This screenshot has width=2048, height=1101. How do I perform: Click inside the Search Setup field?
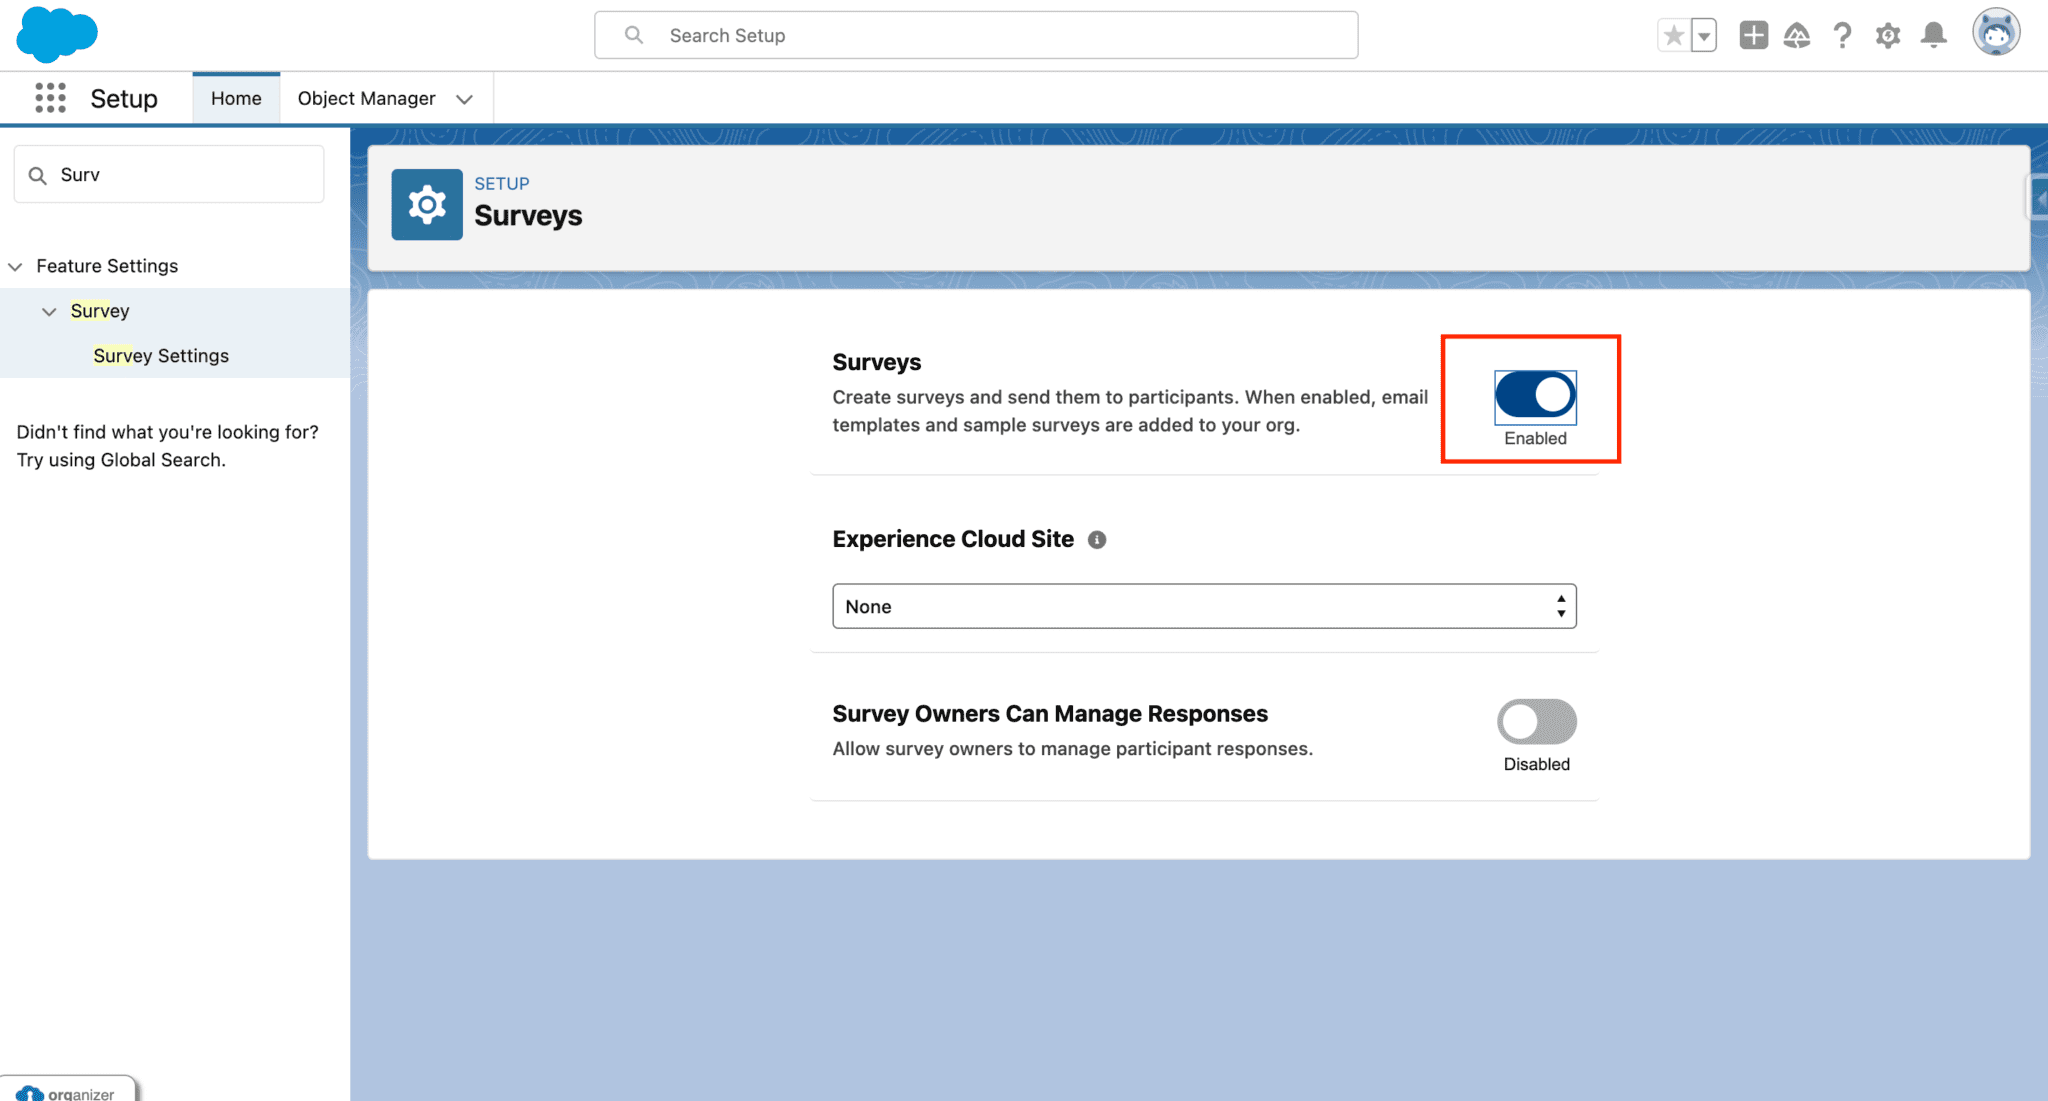[x=975, y=35]
